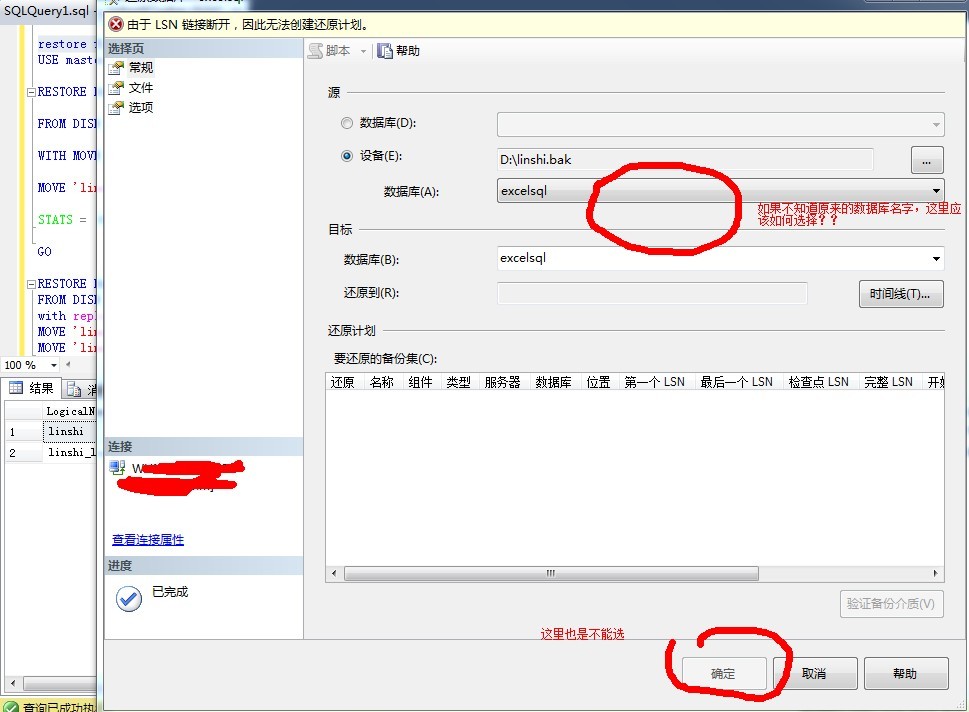Viewport: 969px width, 712px height.
Task: Select the 数据库(D) source radio button
Action: (347, 124)
